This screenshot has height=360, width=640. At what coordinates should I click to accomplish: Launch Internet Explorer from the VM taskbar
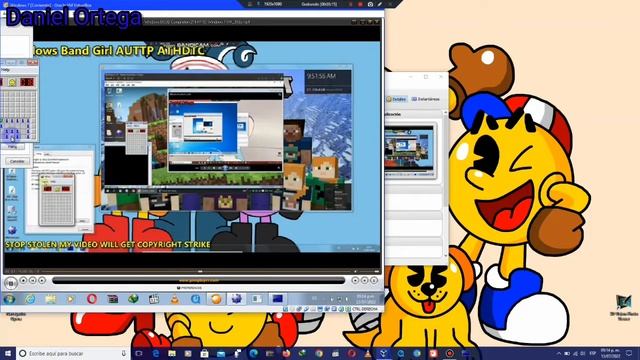coord(30,299)
